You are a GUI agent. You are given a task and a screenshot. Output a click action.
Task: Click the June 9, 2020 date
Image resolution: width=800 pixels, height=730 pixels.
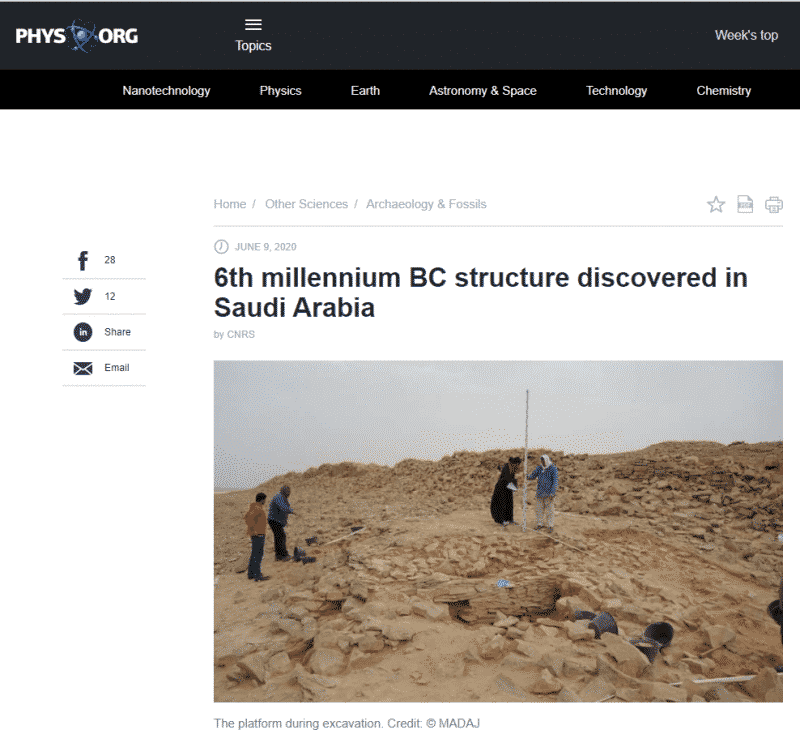265,247
